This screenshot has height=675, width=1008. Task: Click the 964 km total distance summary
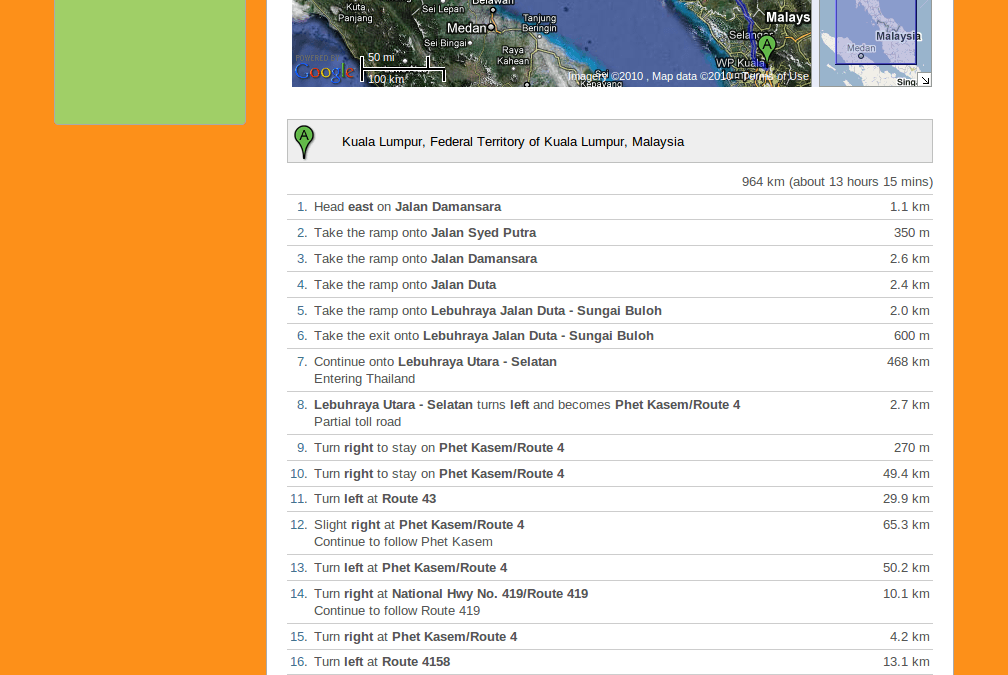pyautogui.click(x=837, y=182)
